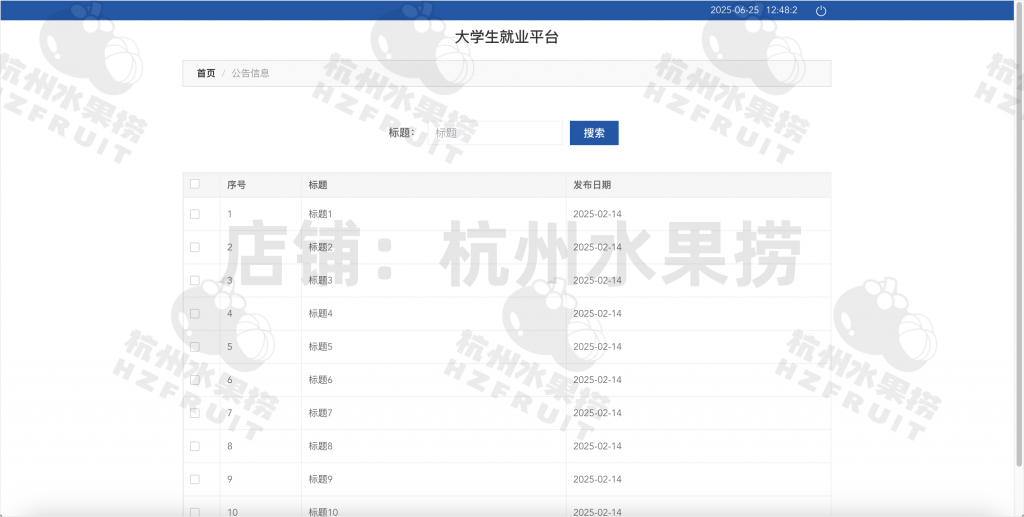1024x517 pixels.
Task: Click the power logout icon
Action: click(x=821, y=10)
